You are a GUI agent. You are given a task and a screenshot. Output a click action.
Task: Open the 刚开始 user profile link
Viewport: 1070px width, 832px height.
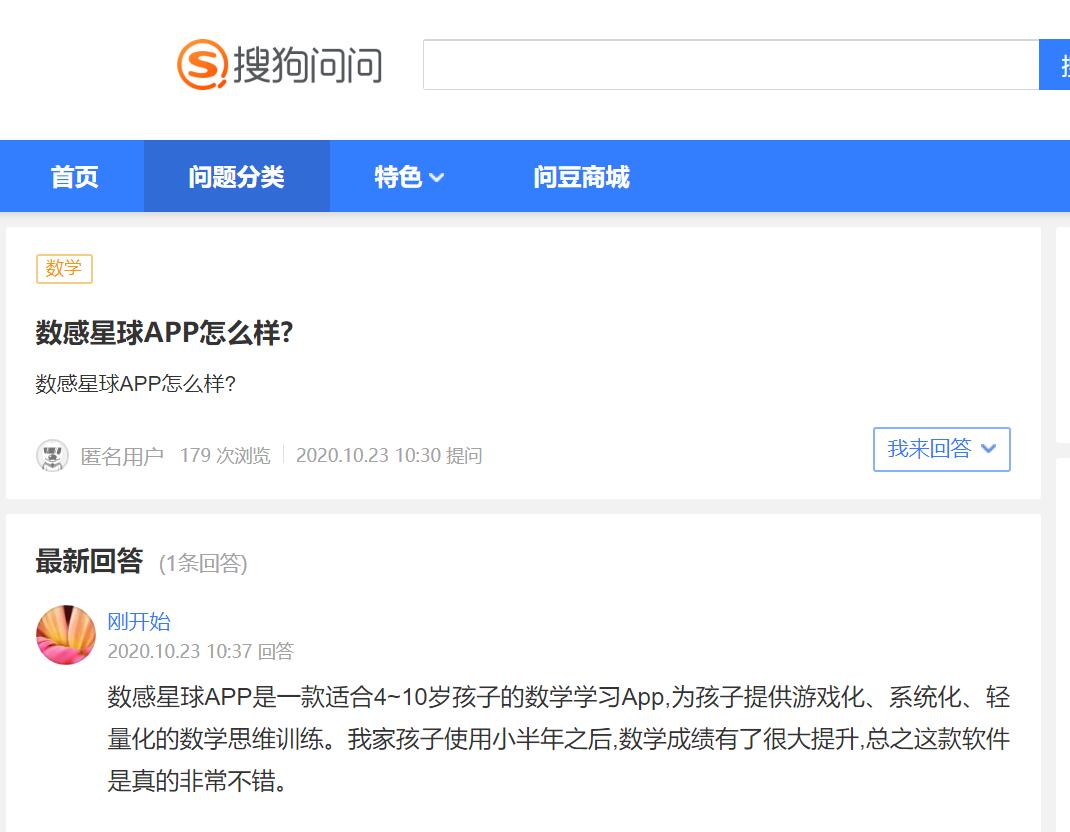click(139, 621)
